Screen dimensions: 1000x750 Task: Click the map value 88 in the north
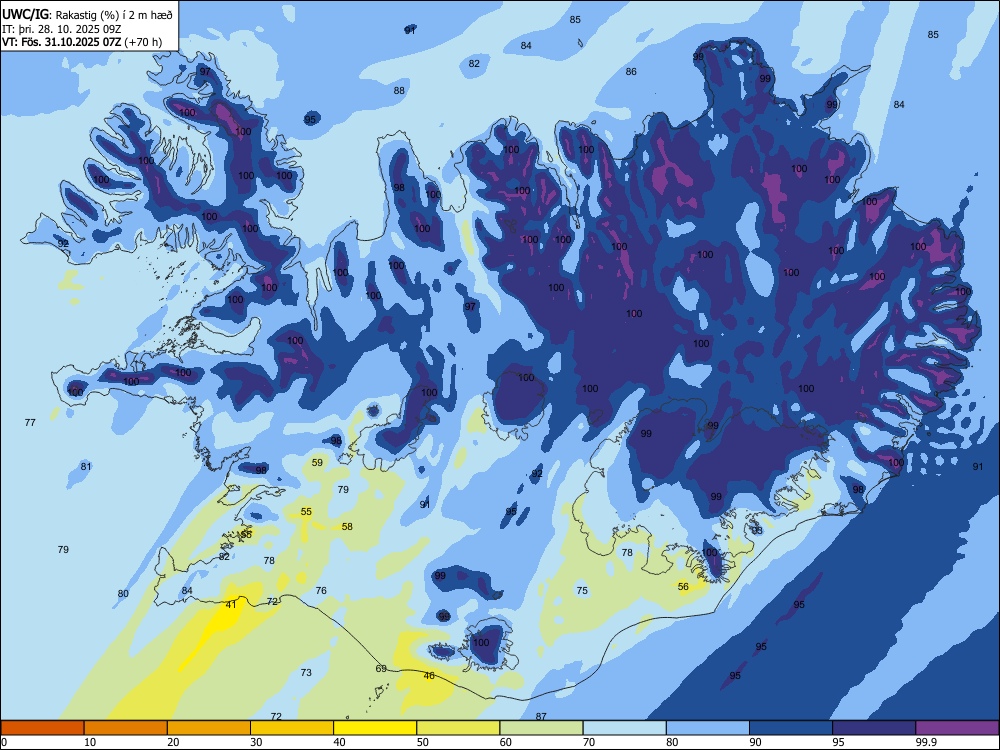coord(399,91)
